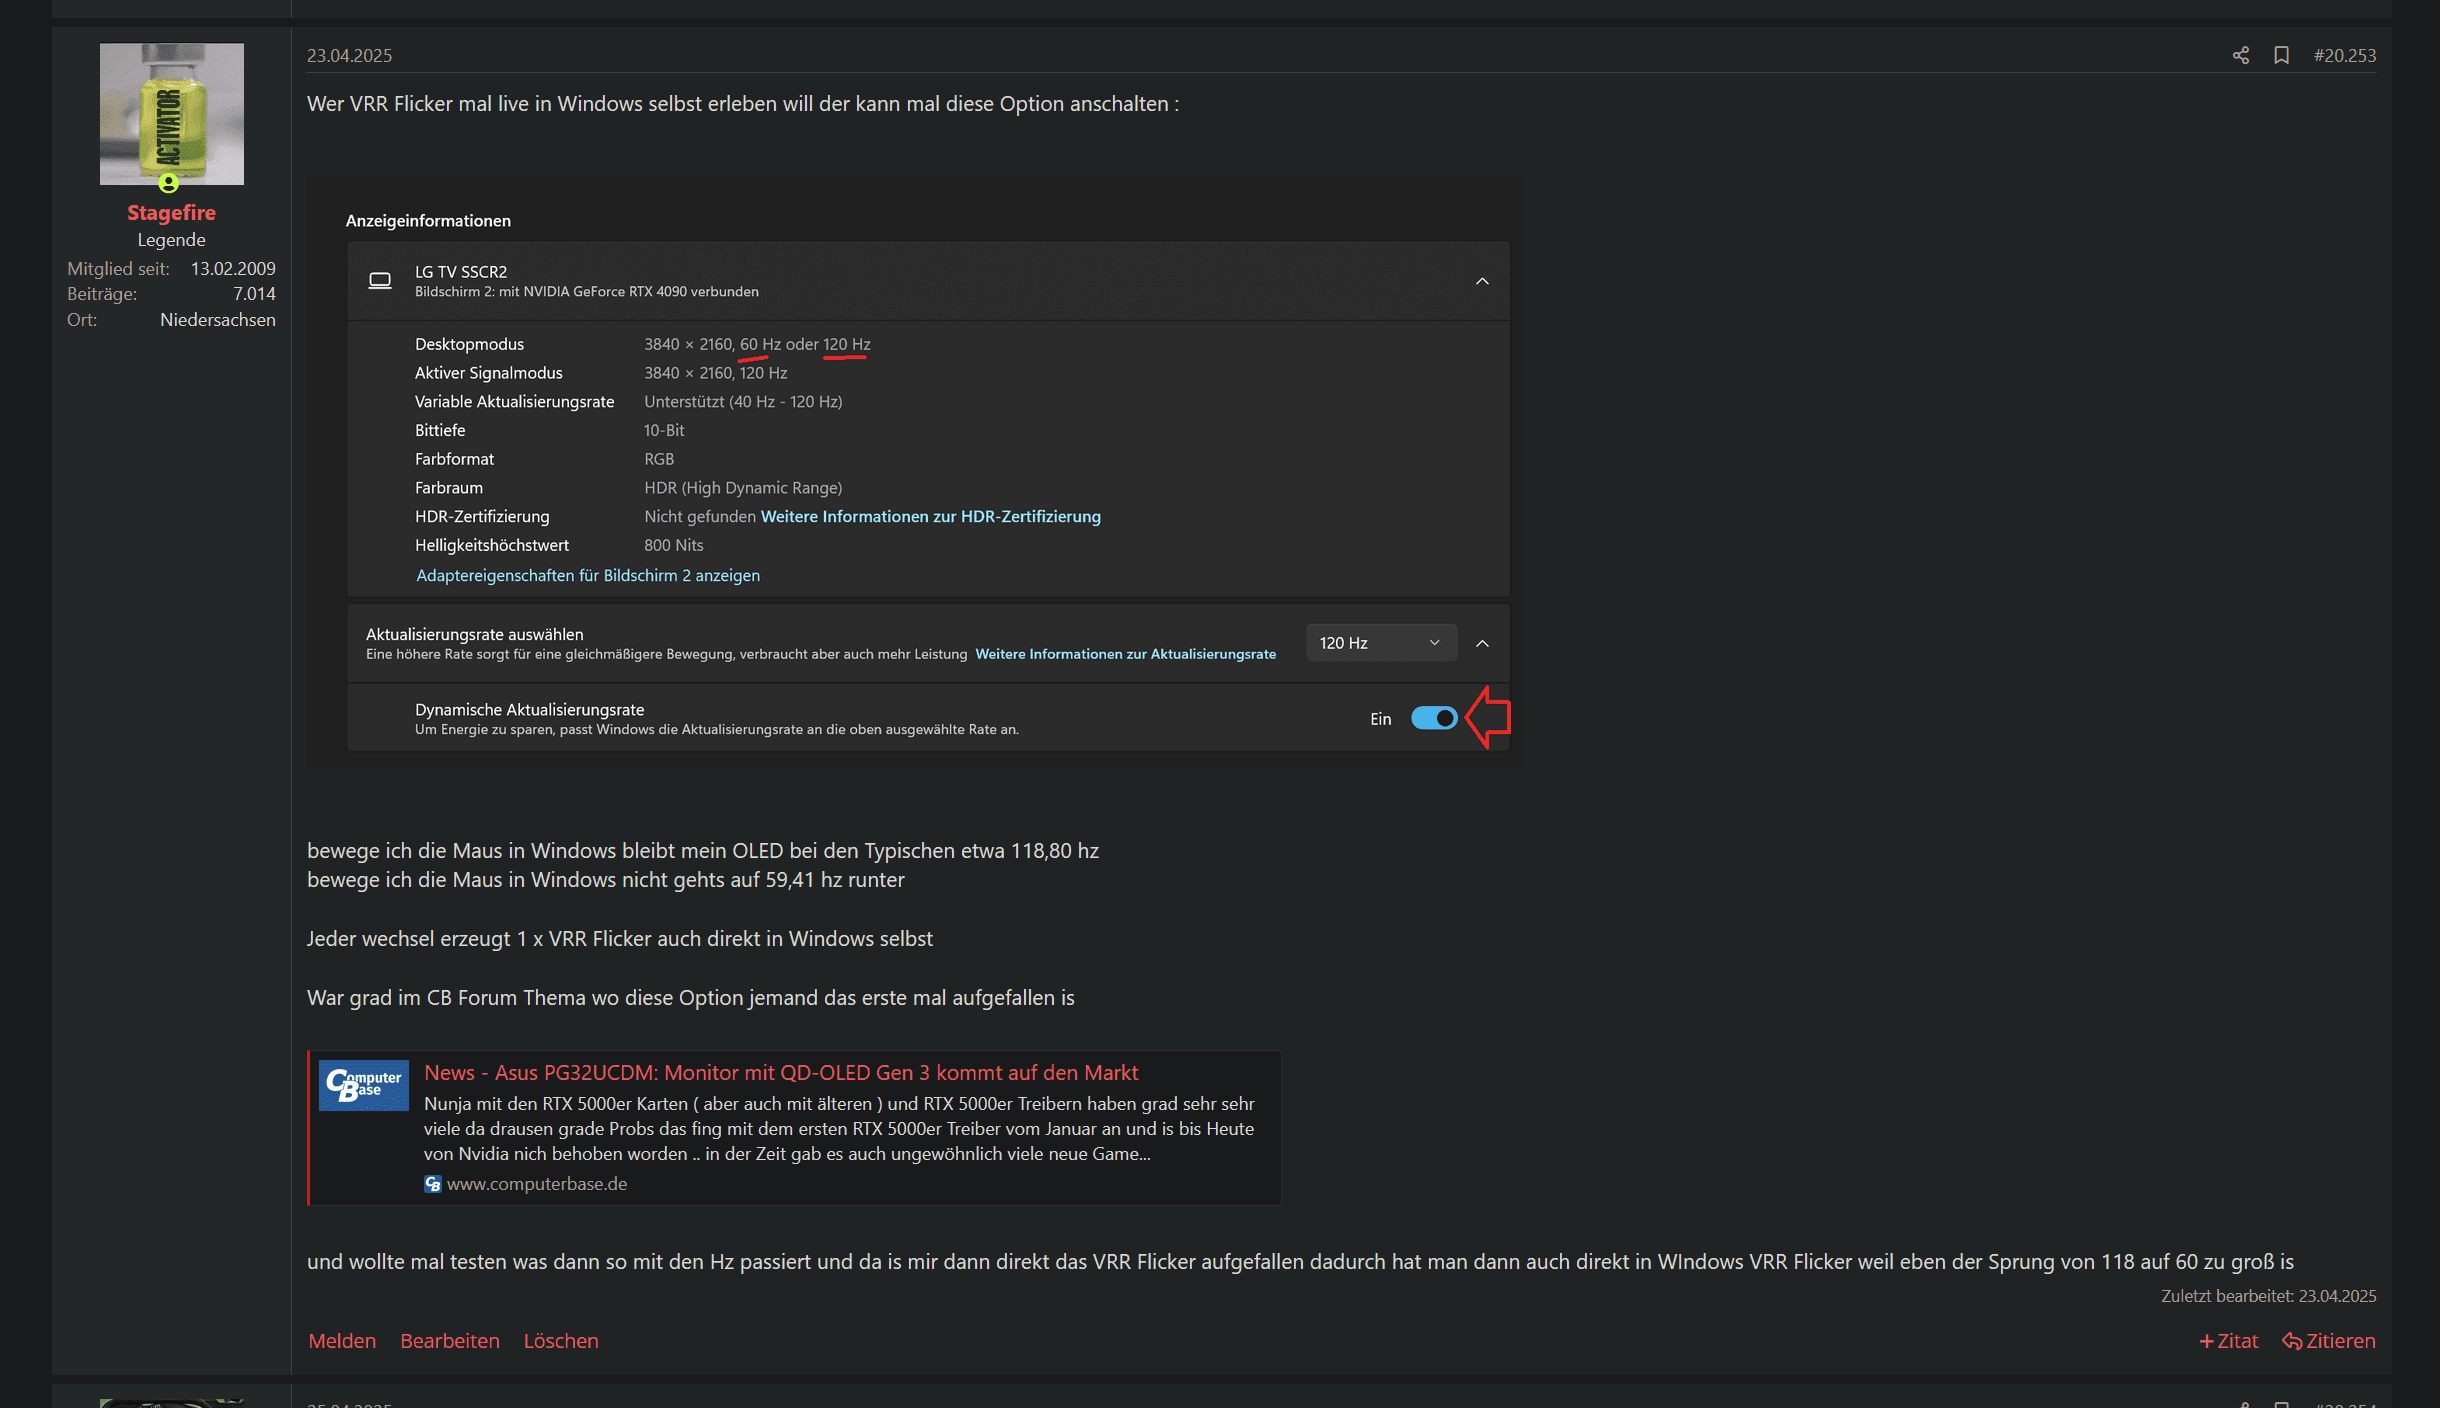2440x1408 pixels.
Task: Click the post date 23.04.2025
Action: click(349, 56)
